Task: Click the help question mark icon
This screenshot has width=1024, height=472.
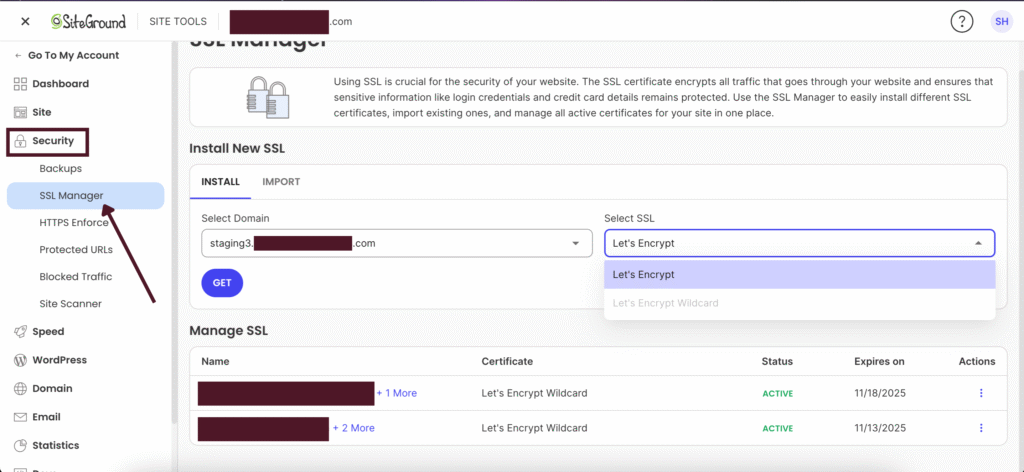Action: 962,22
